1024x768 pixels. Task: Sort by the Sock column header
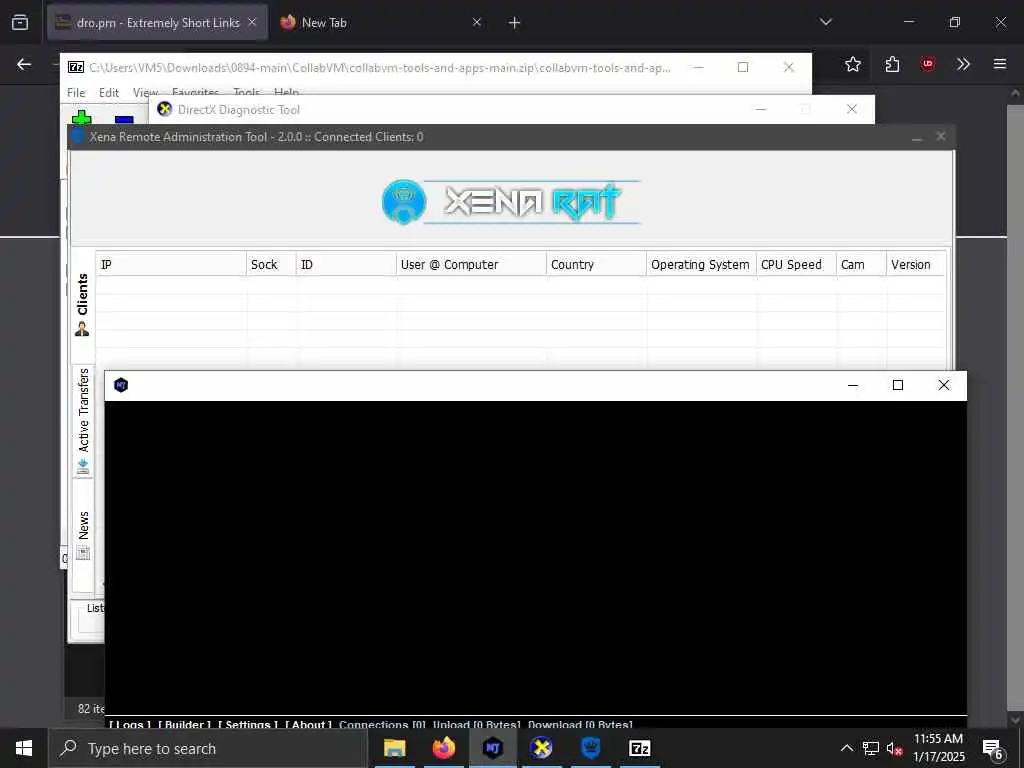pos(271,264)
